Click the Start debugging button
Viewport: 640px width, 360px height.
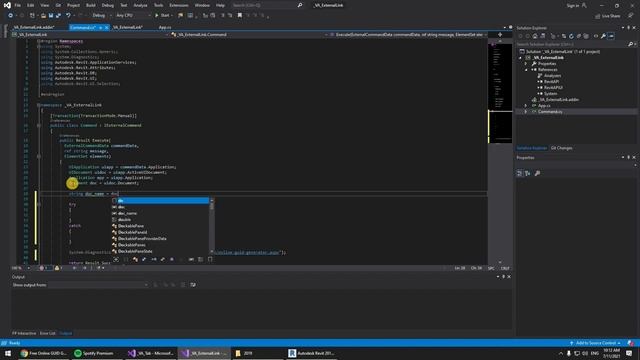tap(163, 16)
